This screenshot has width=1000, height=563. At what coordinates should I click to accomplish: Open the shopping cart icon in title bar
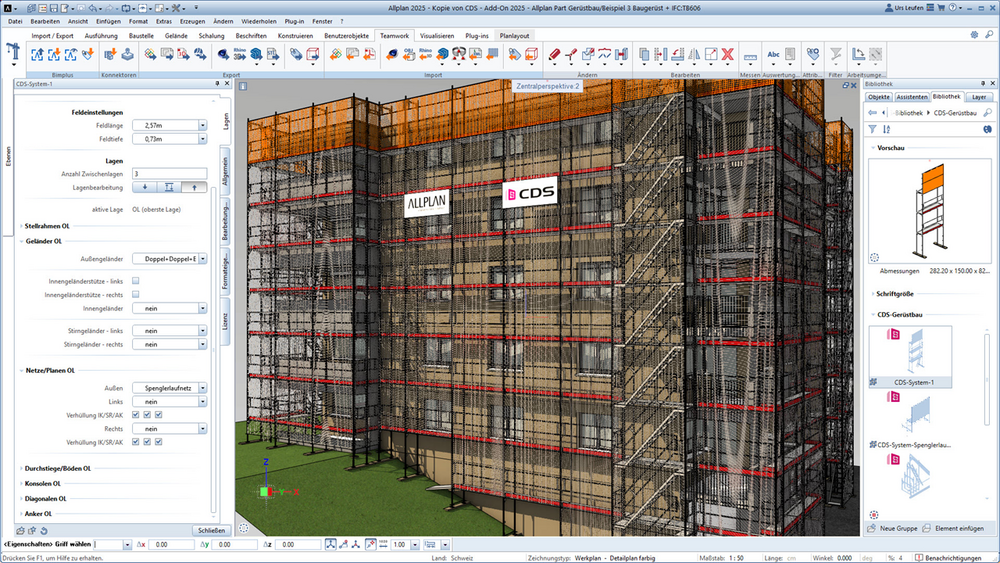click(x=940, y=8)
